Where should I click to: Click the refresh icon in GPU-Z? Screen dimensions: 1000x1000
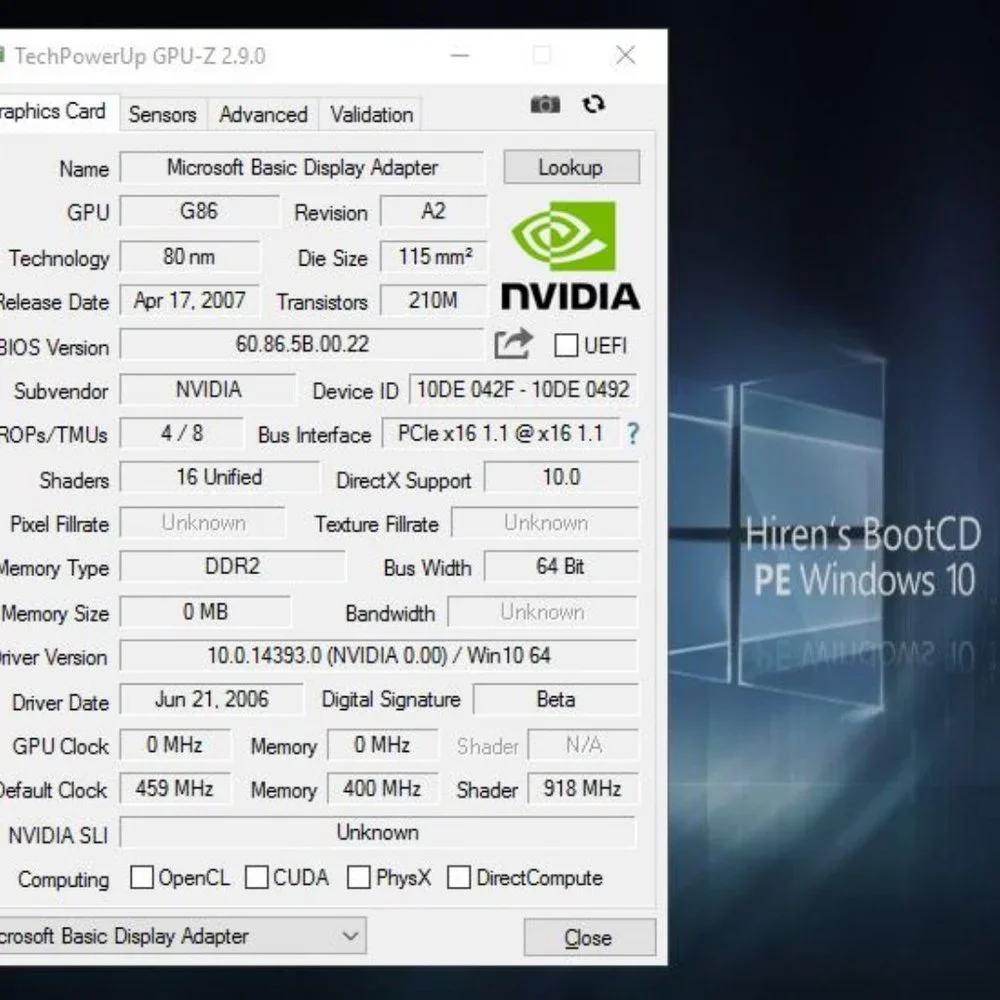tap(594, 104)
